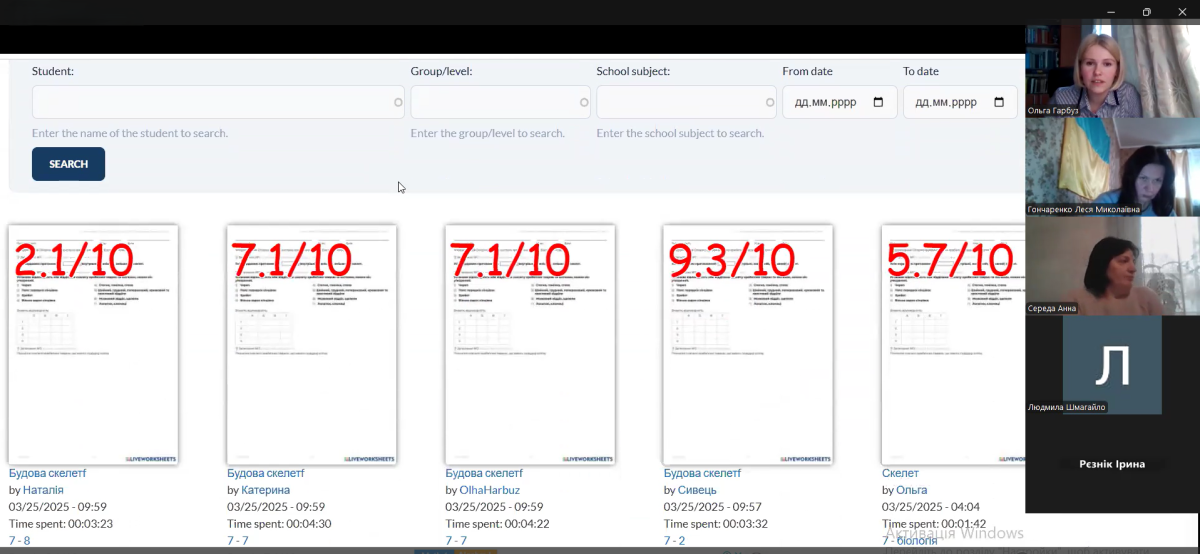
Task: Open worksheet thumbnail scored 9.3/10
Action: pyautogui.click(x=748, y=345)
